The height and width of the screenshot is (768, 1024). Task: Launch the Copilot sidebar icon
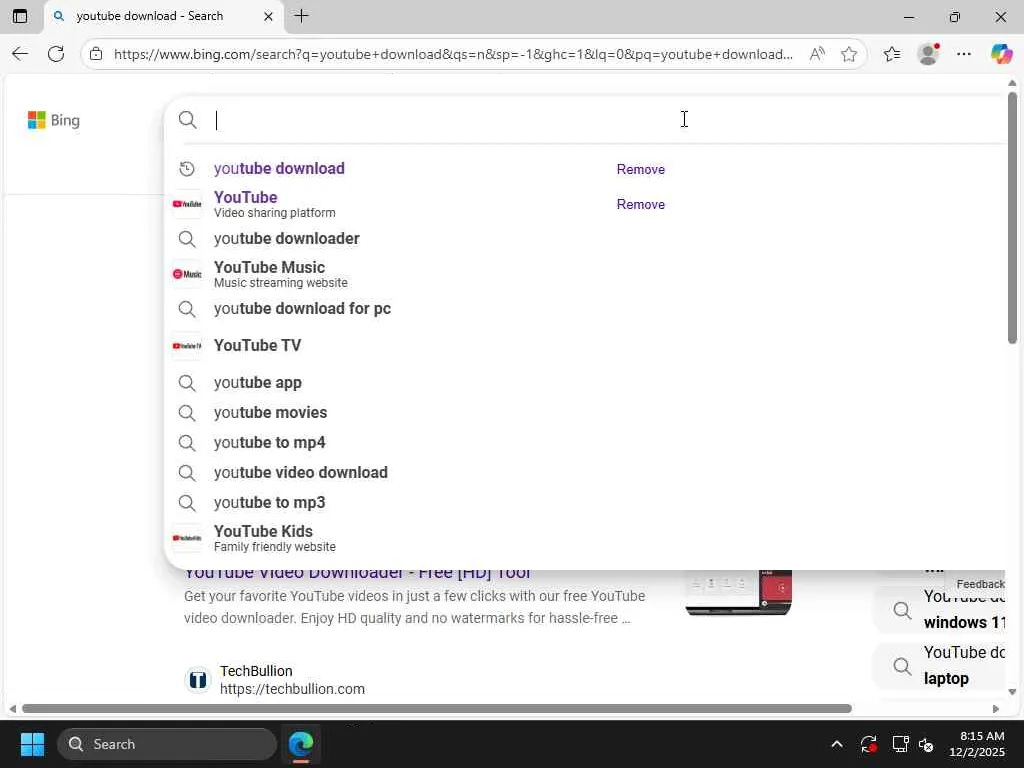tap(1000, 54)
